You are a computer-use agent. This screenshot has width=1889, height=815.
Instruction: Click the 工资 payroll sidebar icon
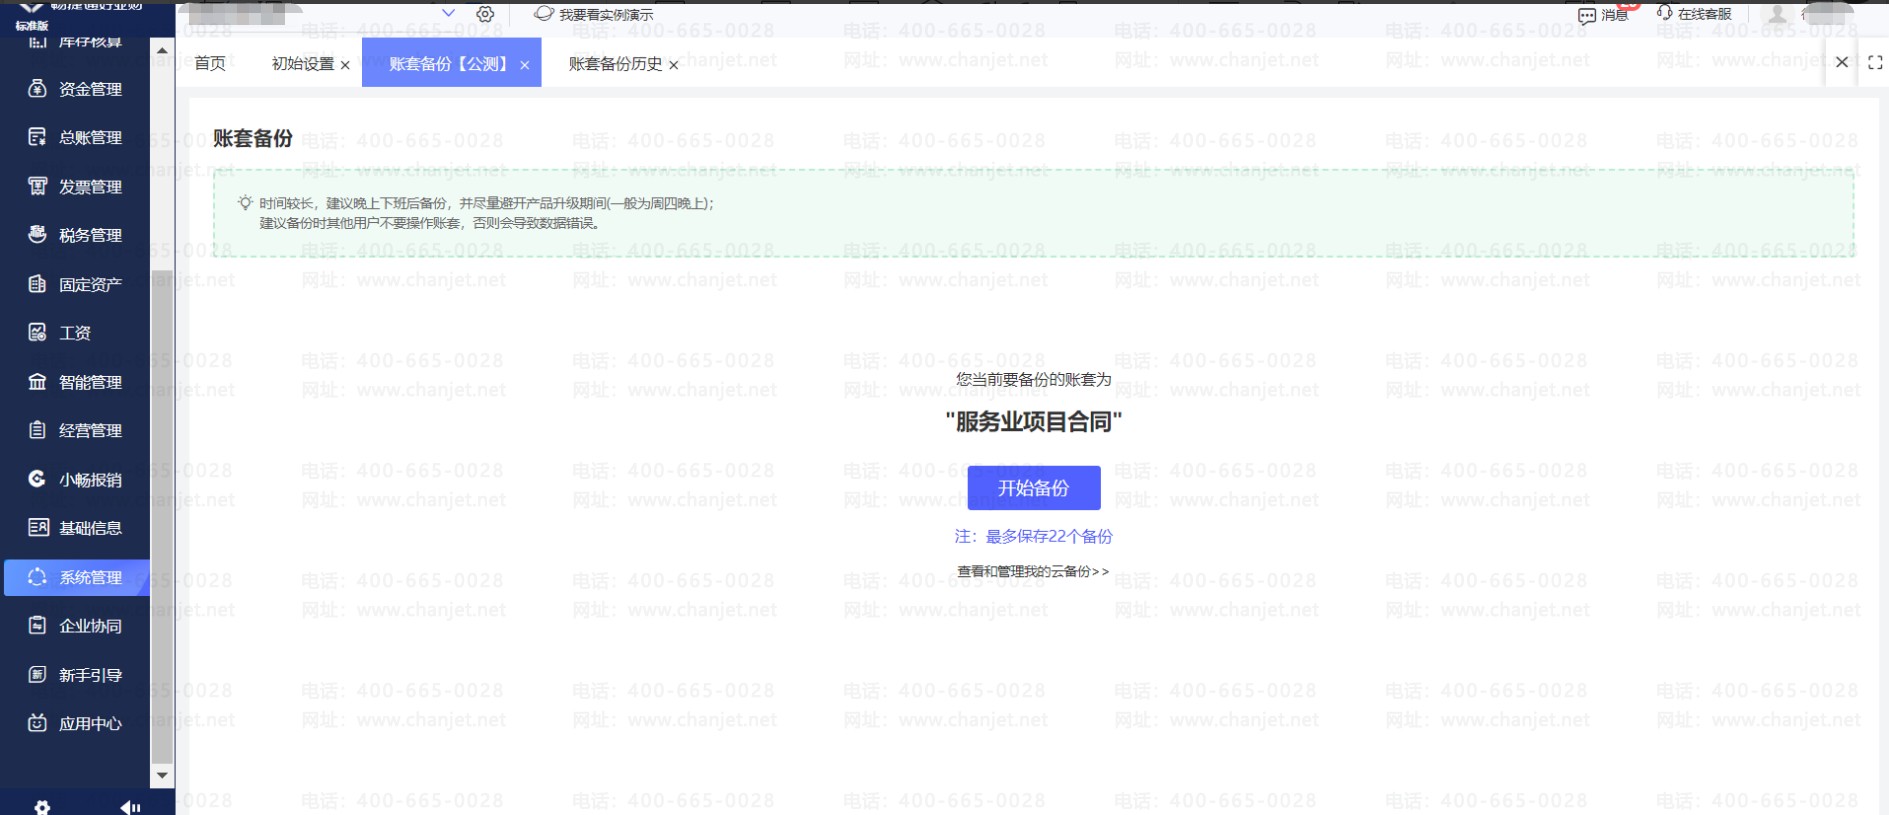coord(37,332)
